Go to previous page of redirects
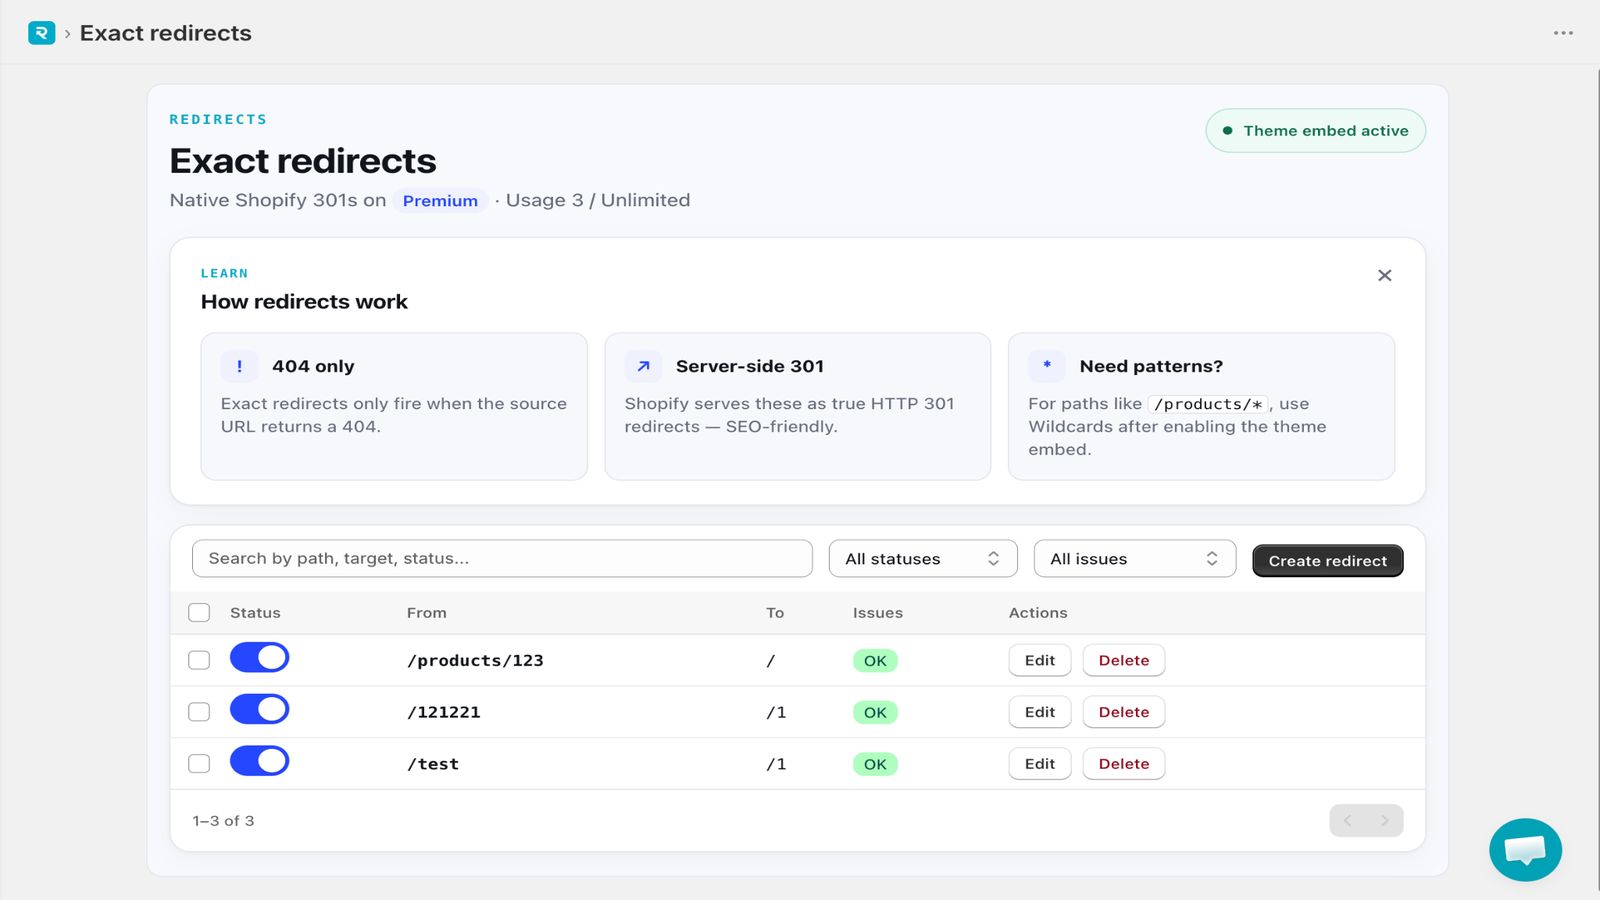1600x900 pixels. pyautogui.click(x=1348, y=821)
